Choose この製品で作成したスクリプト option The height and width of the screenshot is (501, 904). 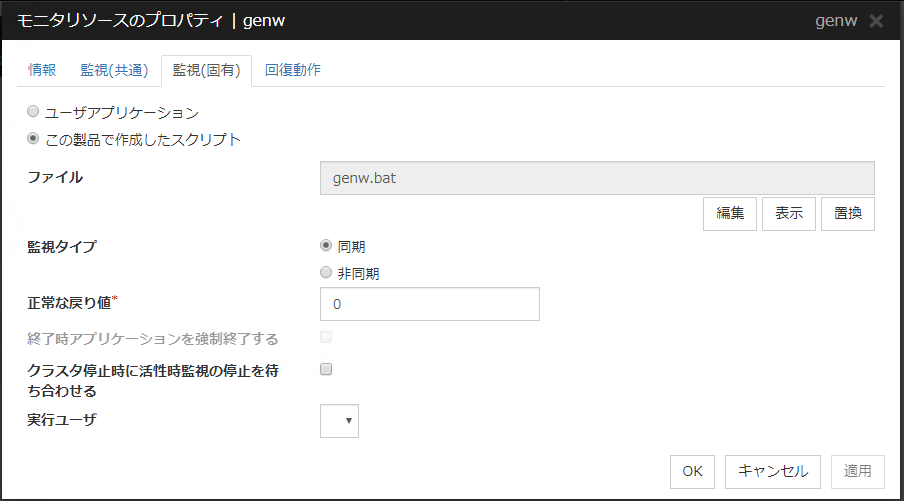click(x=34, y=139)
